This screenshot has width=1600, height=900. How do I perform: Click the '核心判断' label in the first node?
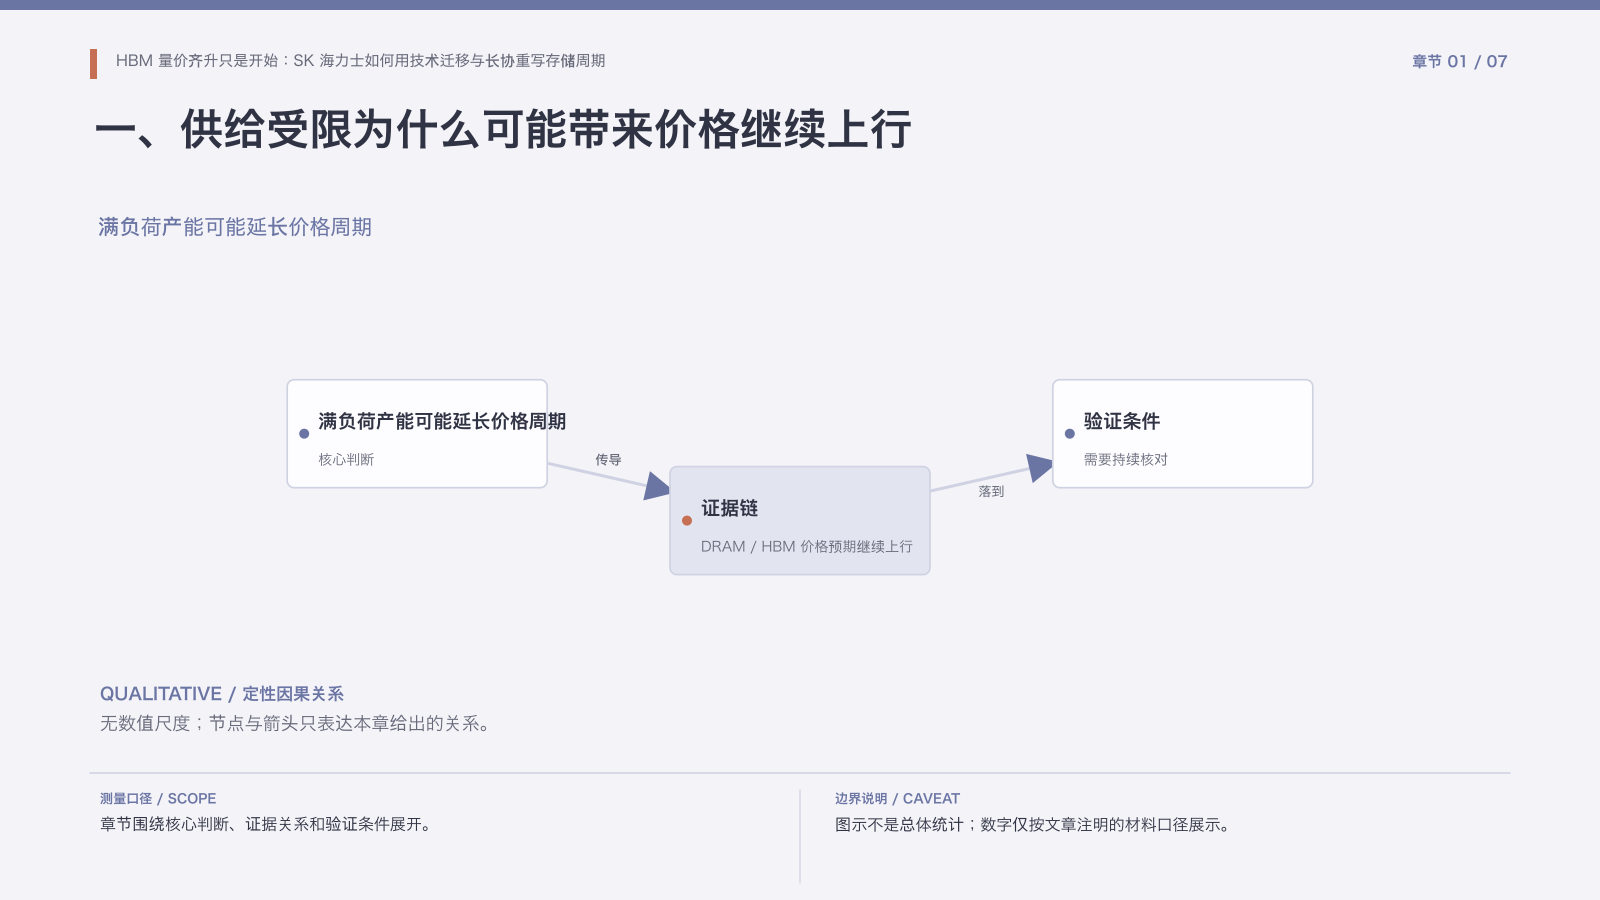click(346, 460)
